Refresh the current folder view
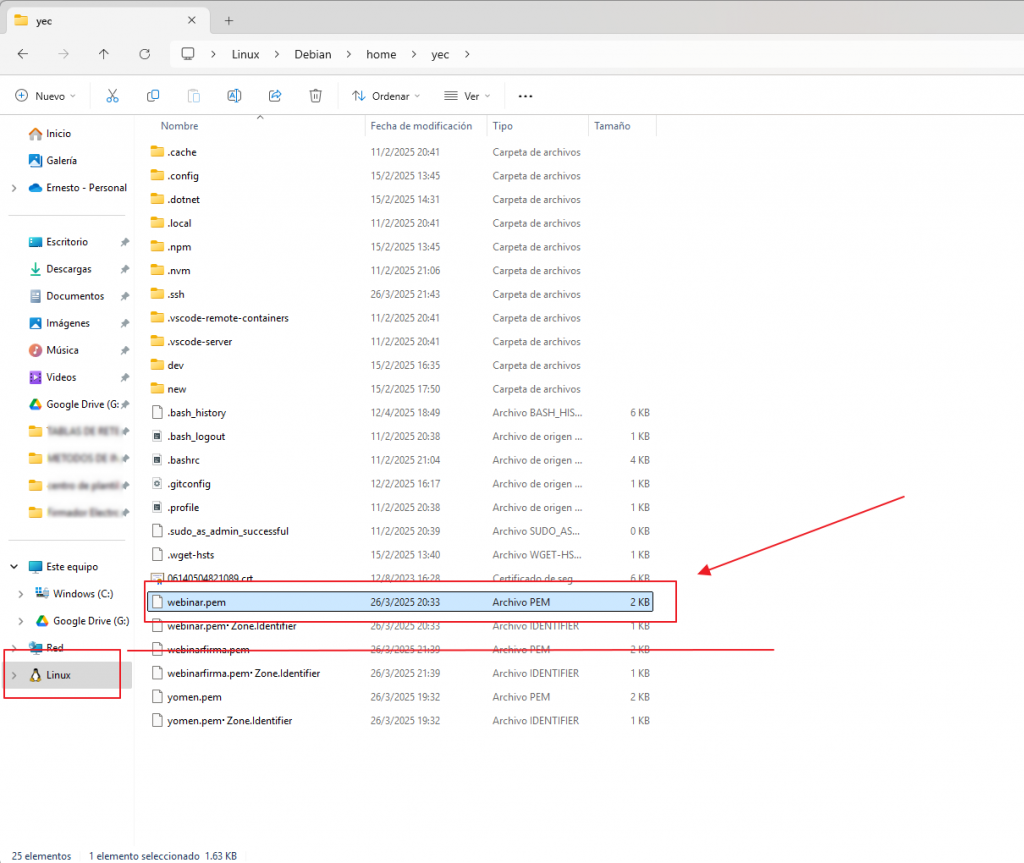The image size is (1024, 863). point(144,54)
